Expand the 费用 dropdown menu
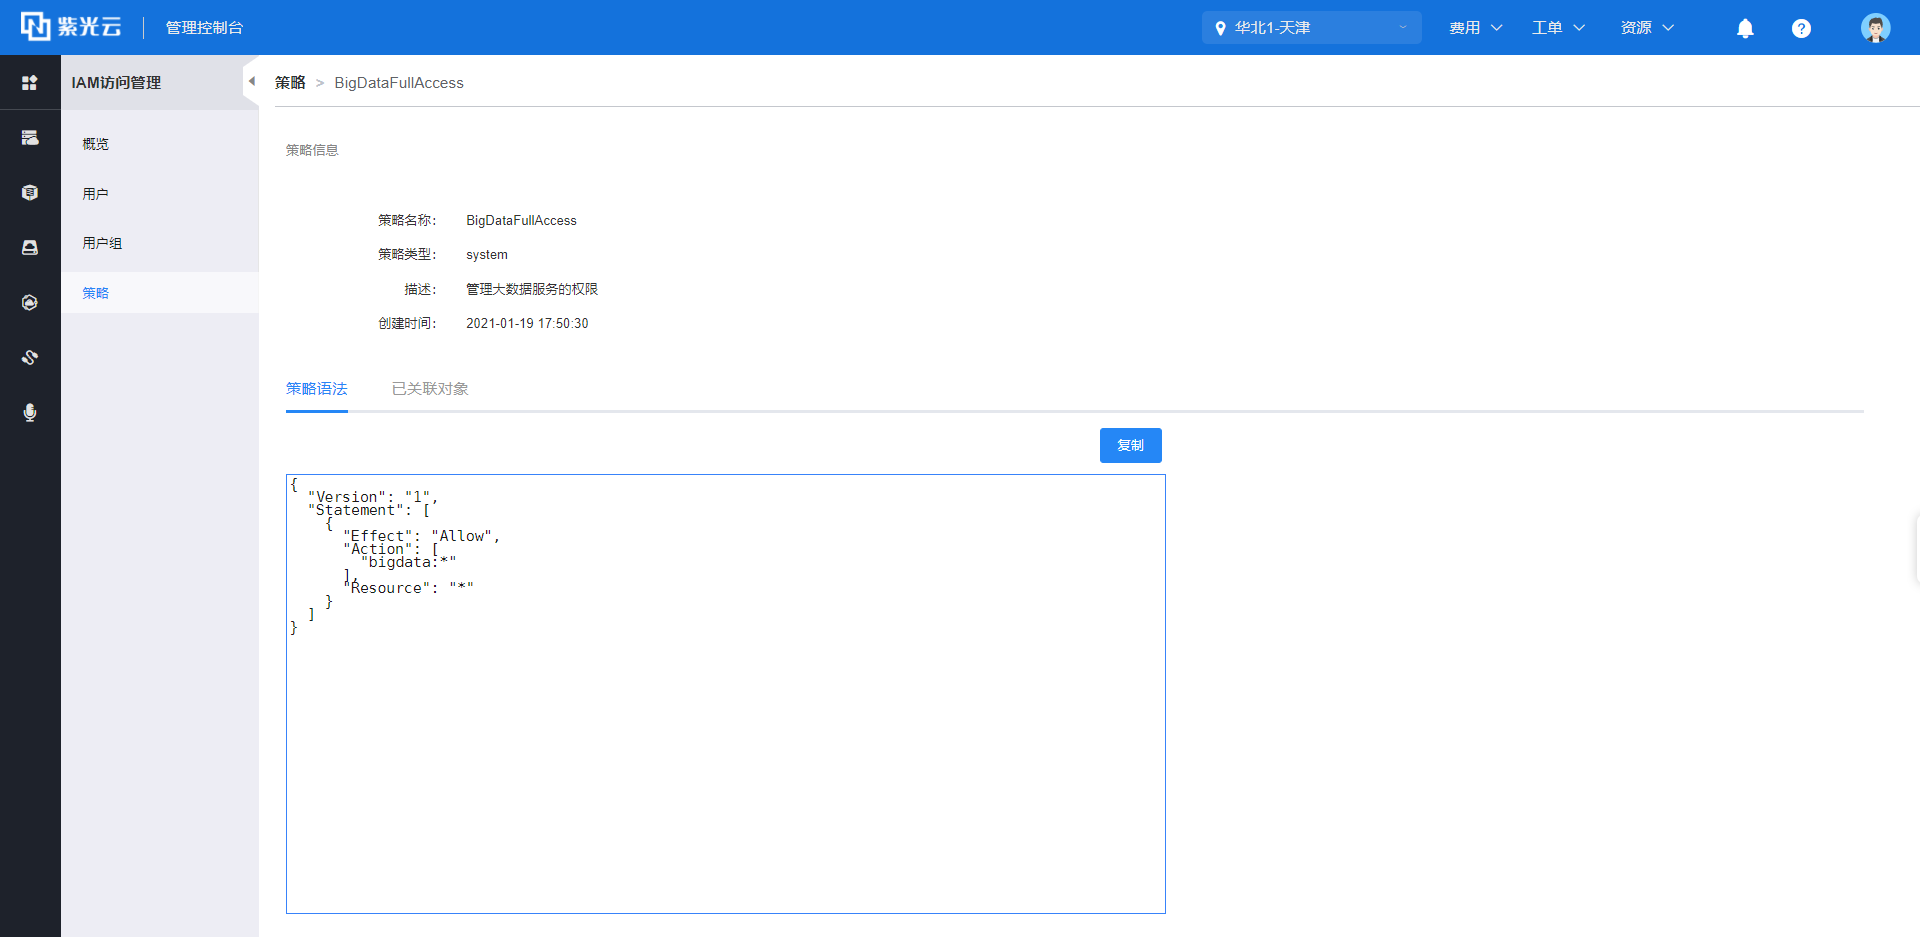 click(1475, 28)
